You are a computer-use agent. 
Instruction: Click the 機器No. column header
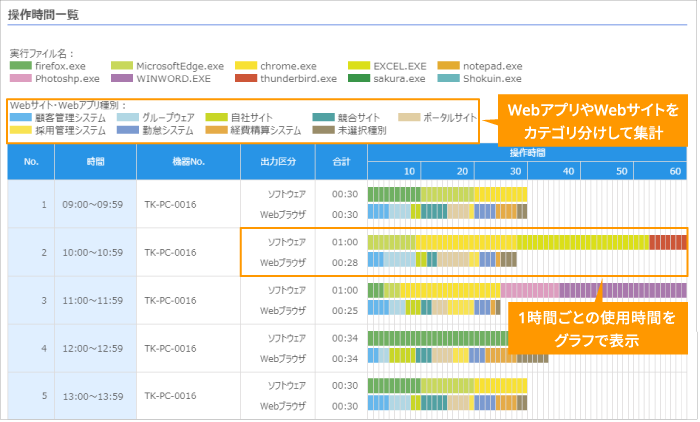[188, 162]
